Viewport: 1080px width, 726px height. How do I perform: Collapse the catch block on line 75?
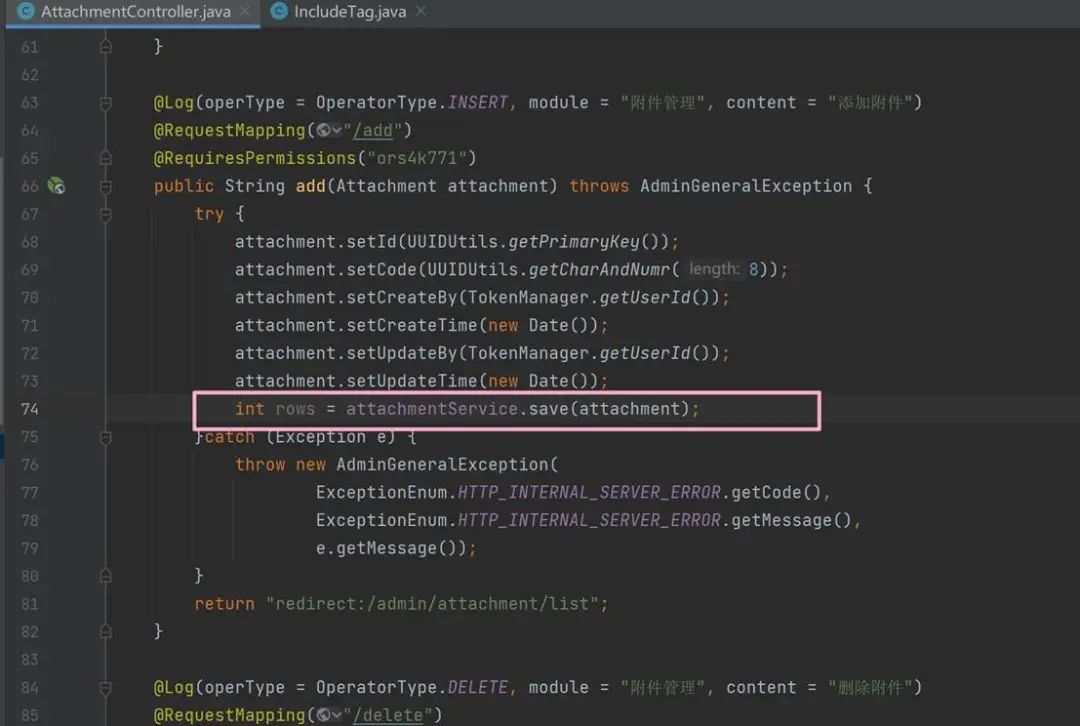tap(106, 436)
